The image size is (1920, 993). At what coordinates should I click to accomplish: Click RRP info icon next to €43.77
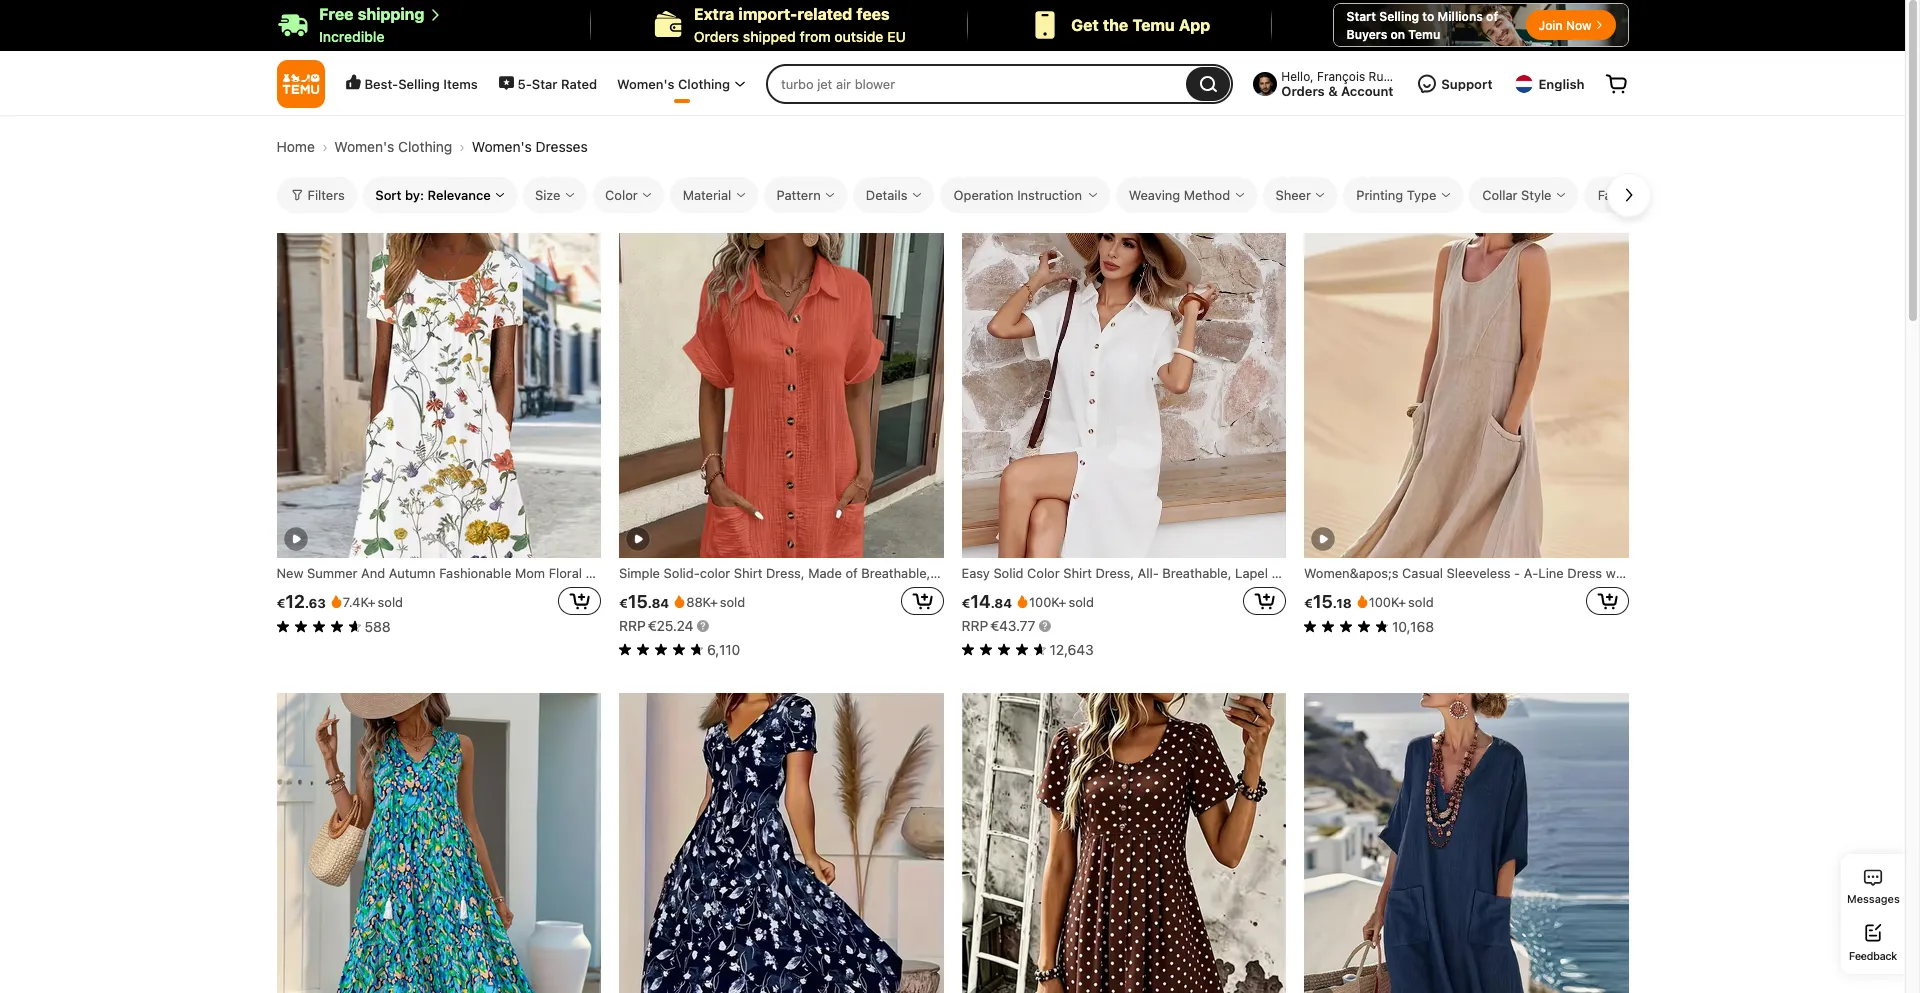point(1045,626)
